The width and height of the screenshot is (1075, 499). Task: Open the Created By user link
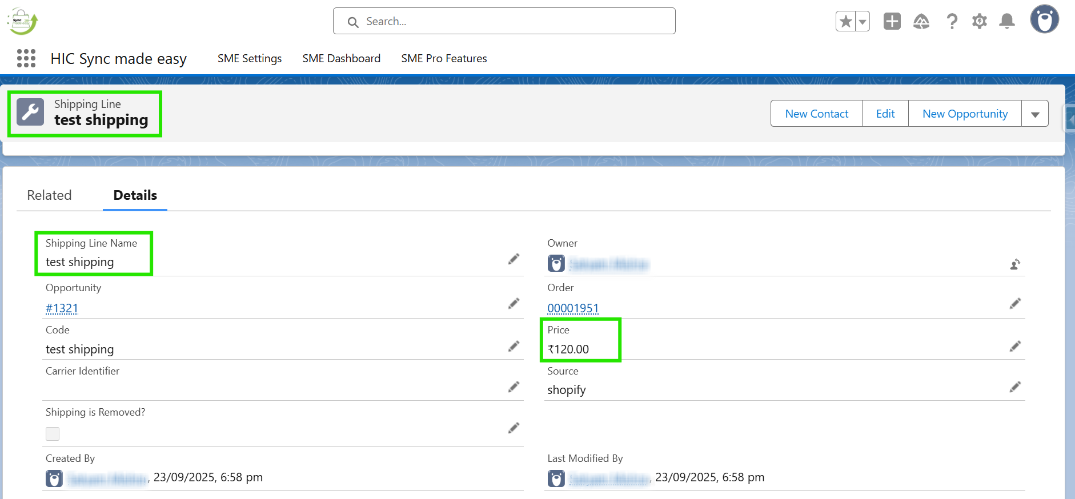click(107, 478)
